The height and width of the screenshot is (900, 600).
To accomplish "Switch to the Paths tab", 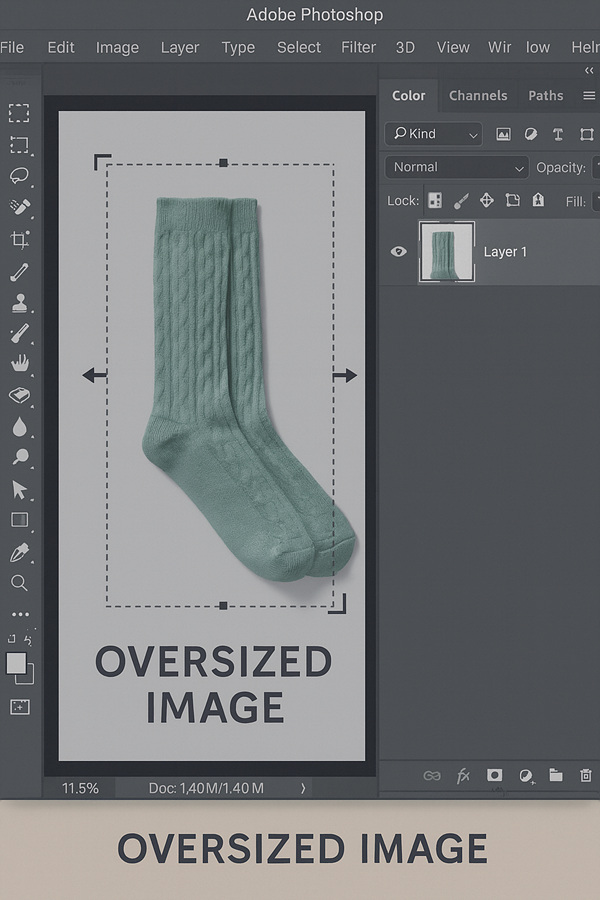I will tap(545, 95).
